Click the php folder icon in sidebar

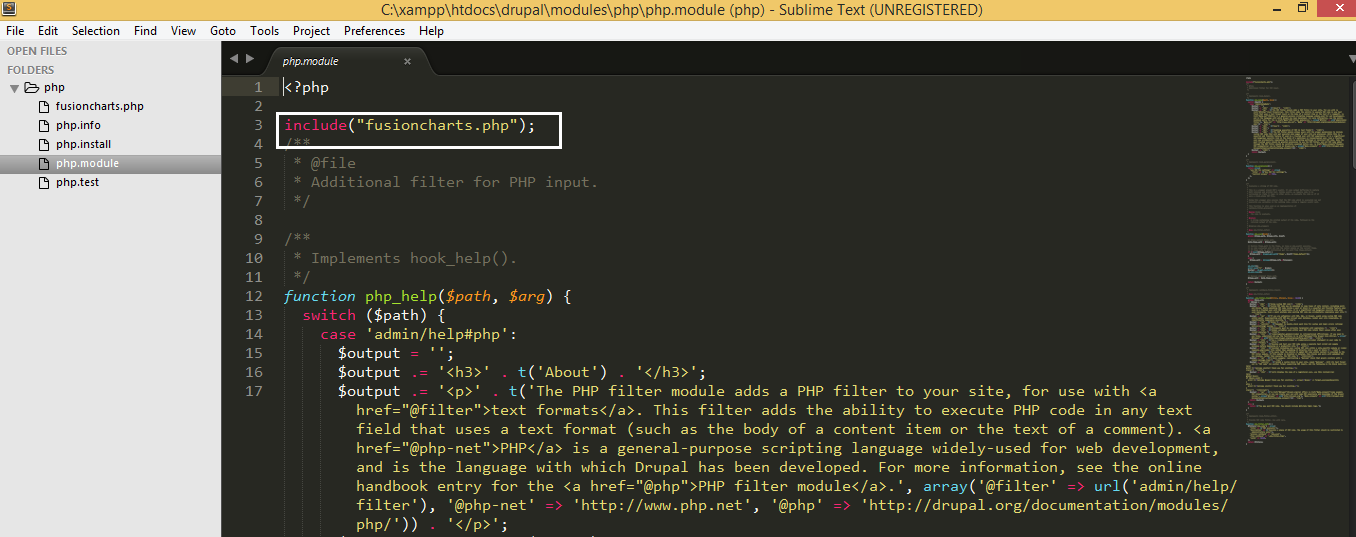coord(31,88)
